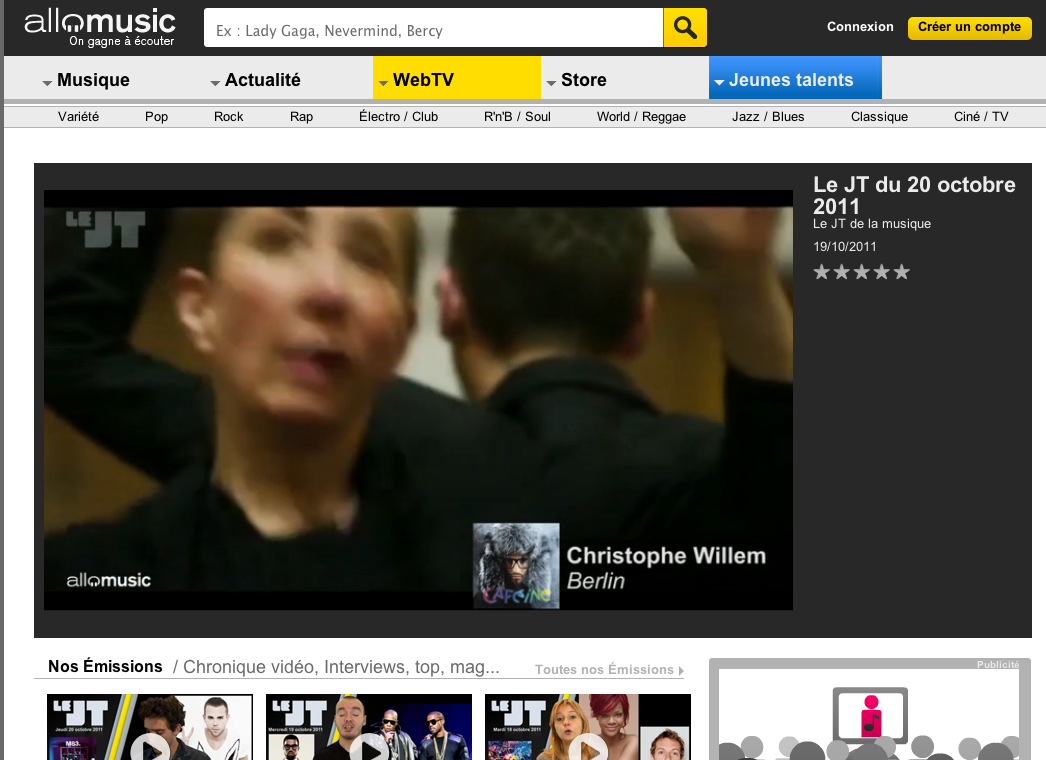The image size is (1046, 760).
Task: Click the Le JT du 20 octobre 2011 title
Action: click(x=914, y=195)
